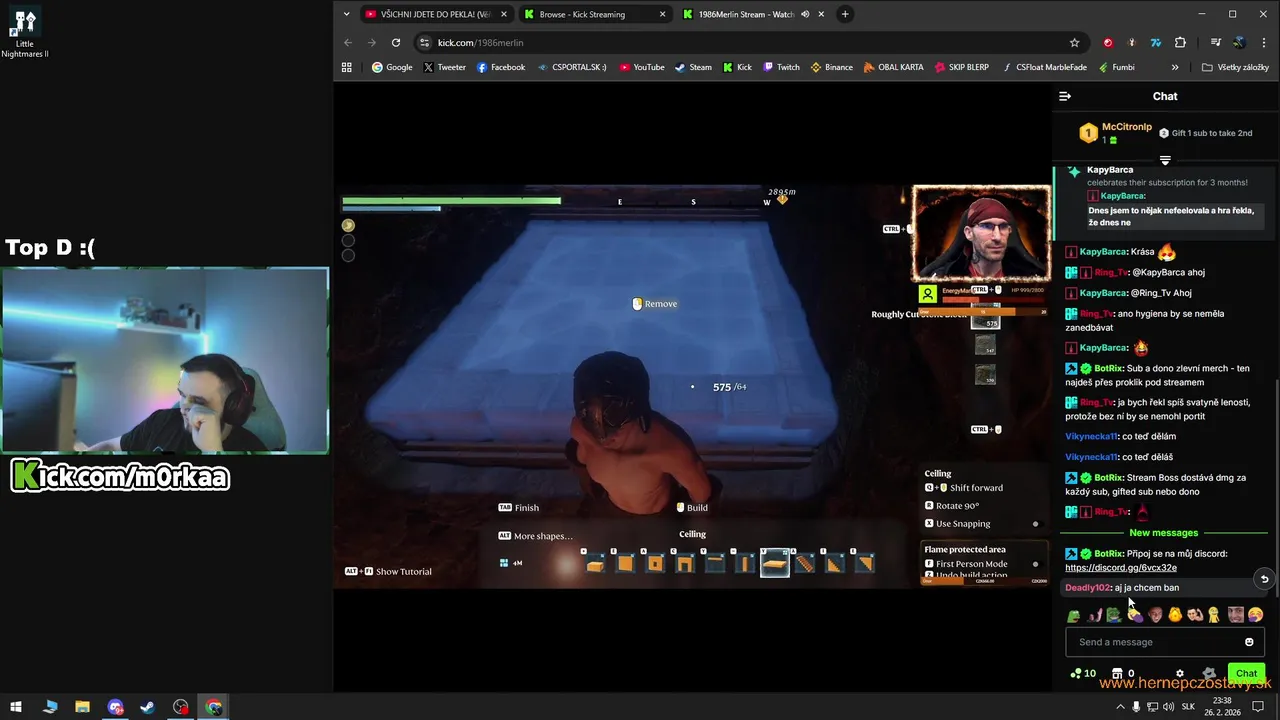Open the media control icon in Chrome toolbar
Viewport: 1280px width, 720px height.
click(x=1215, y=43)
